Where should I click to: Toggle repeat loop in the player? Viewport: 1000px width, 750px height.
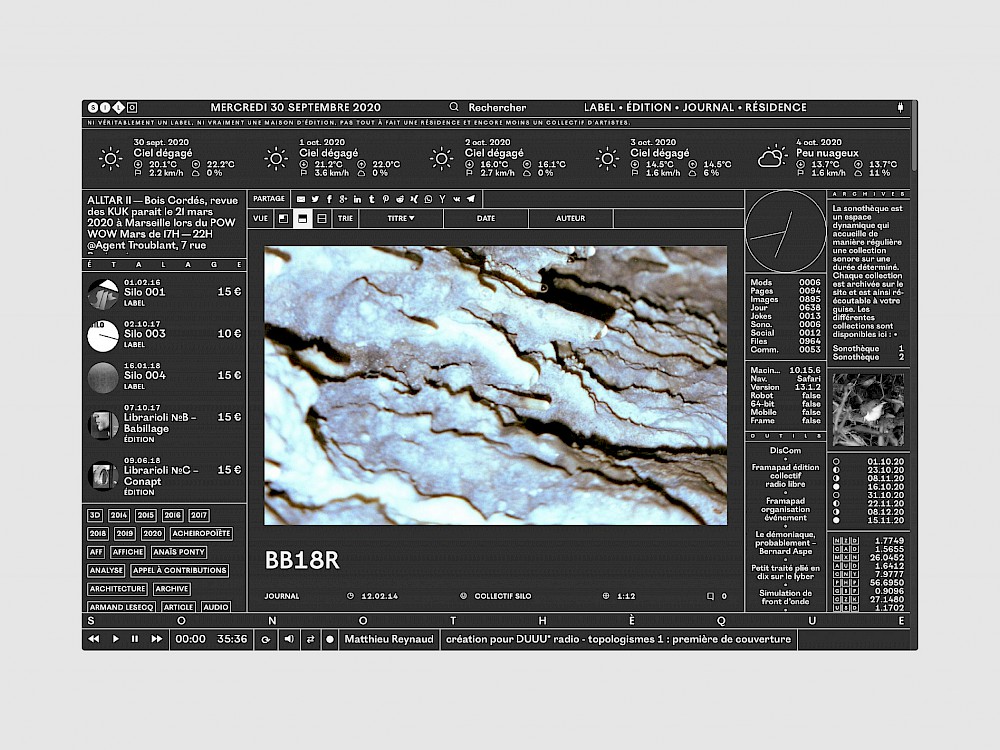coord(266,639)
